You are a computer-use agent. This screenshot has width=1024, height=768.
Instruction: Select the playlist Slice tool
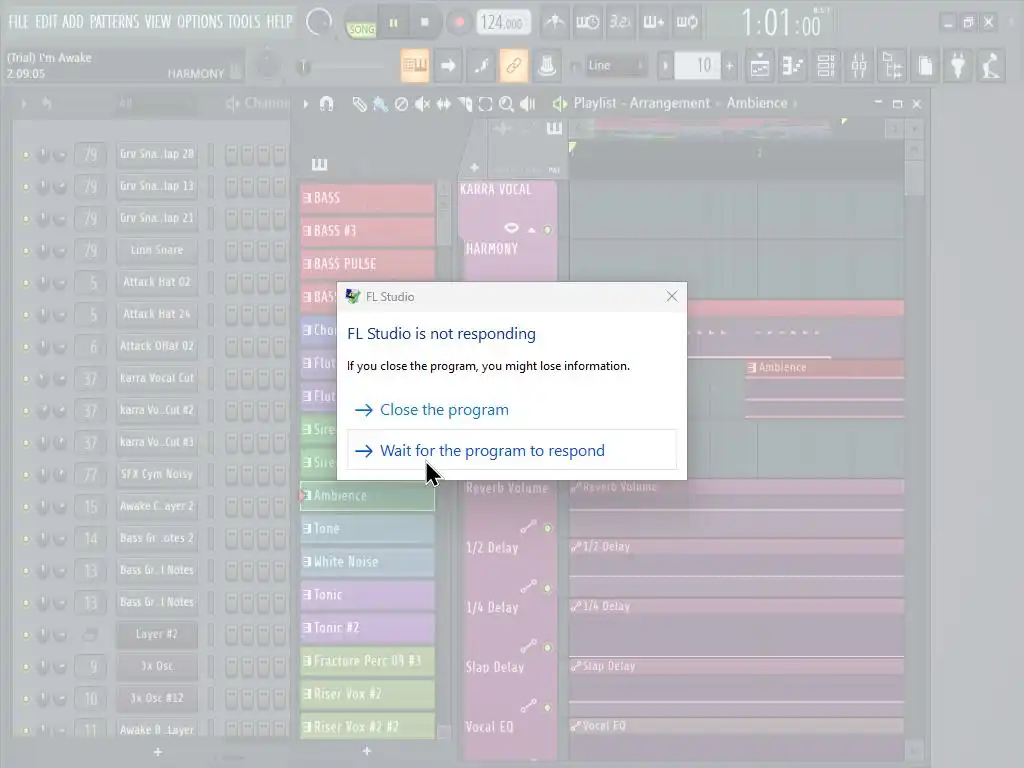464,104
